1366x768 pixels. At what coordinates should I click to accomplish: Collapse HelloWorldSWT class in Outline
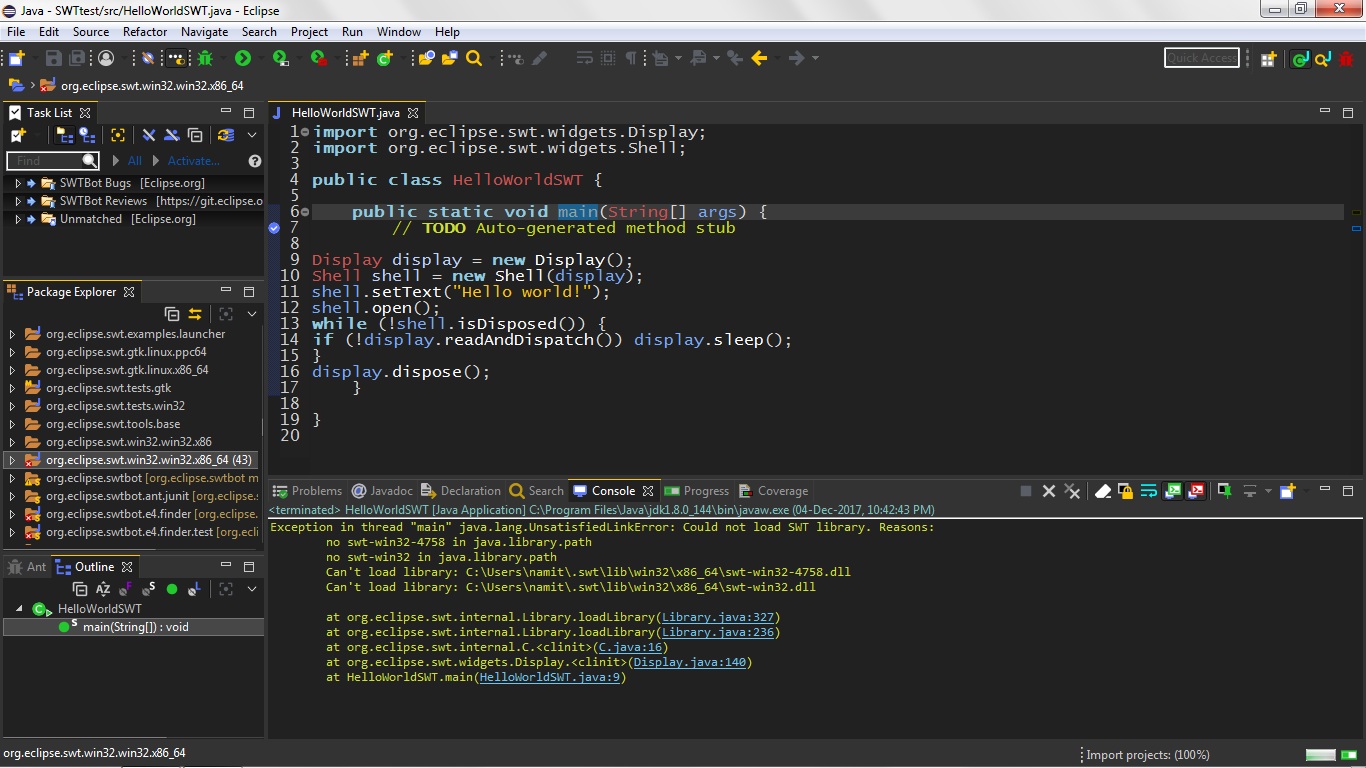pyautogui.click(x=19, y=609)
